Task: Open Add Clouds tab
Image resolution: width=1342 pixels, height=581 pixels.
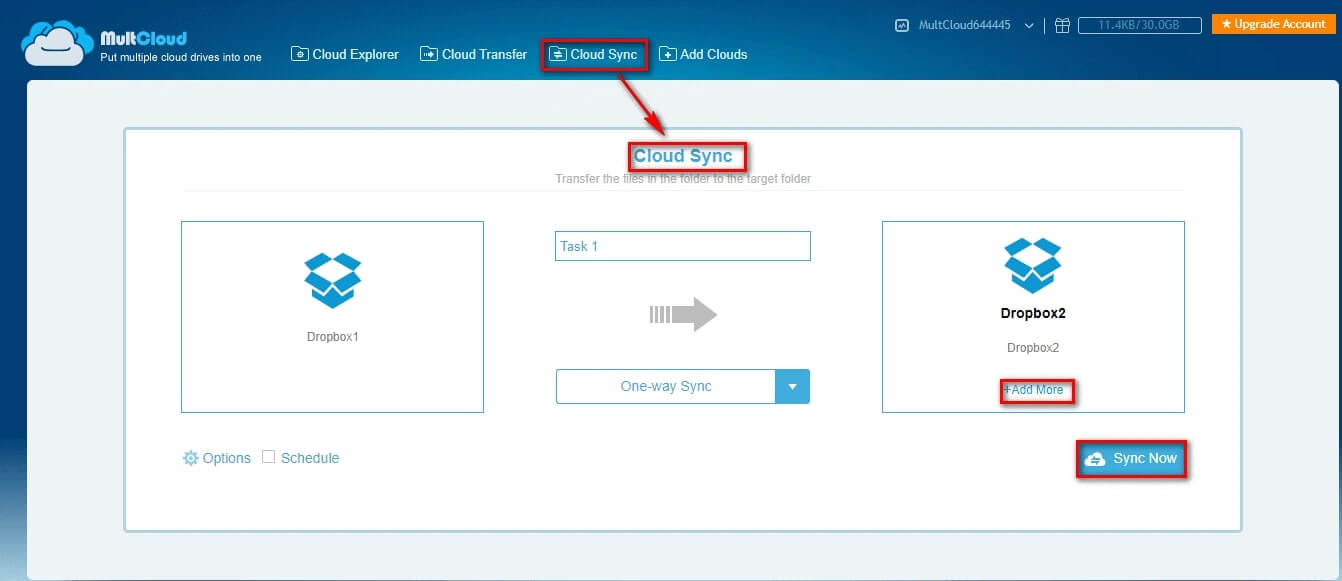Action: [x=703, y=54]
